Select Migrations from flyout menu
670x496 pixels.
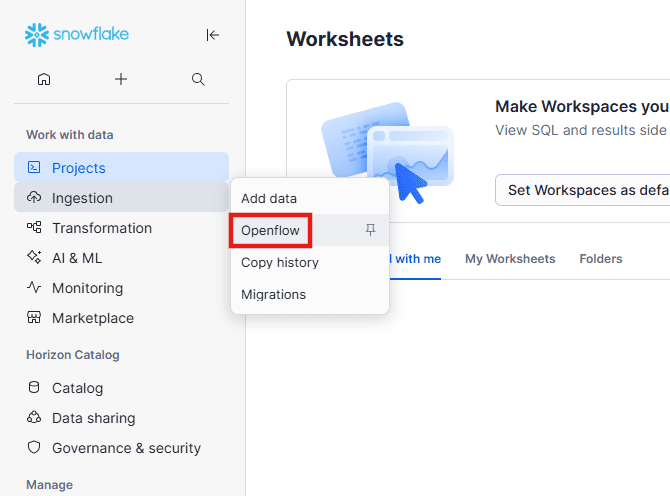[x=310, y=294]
